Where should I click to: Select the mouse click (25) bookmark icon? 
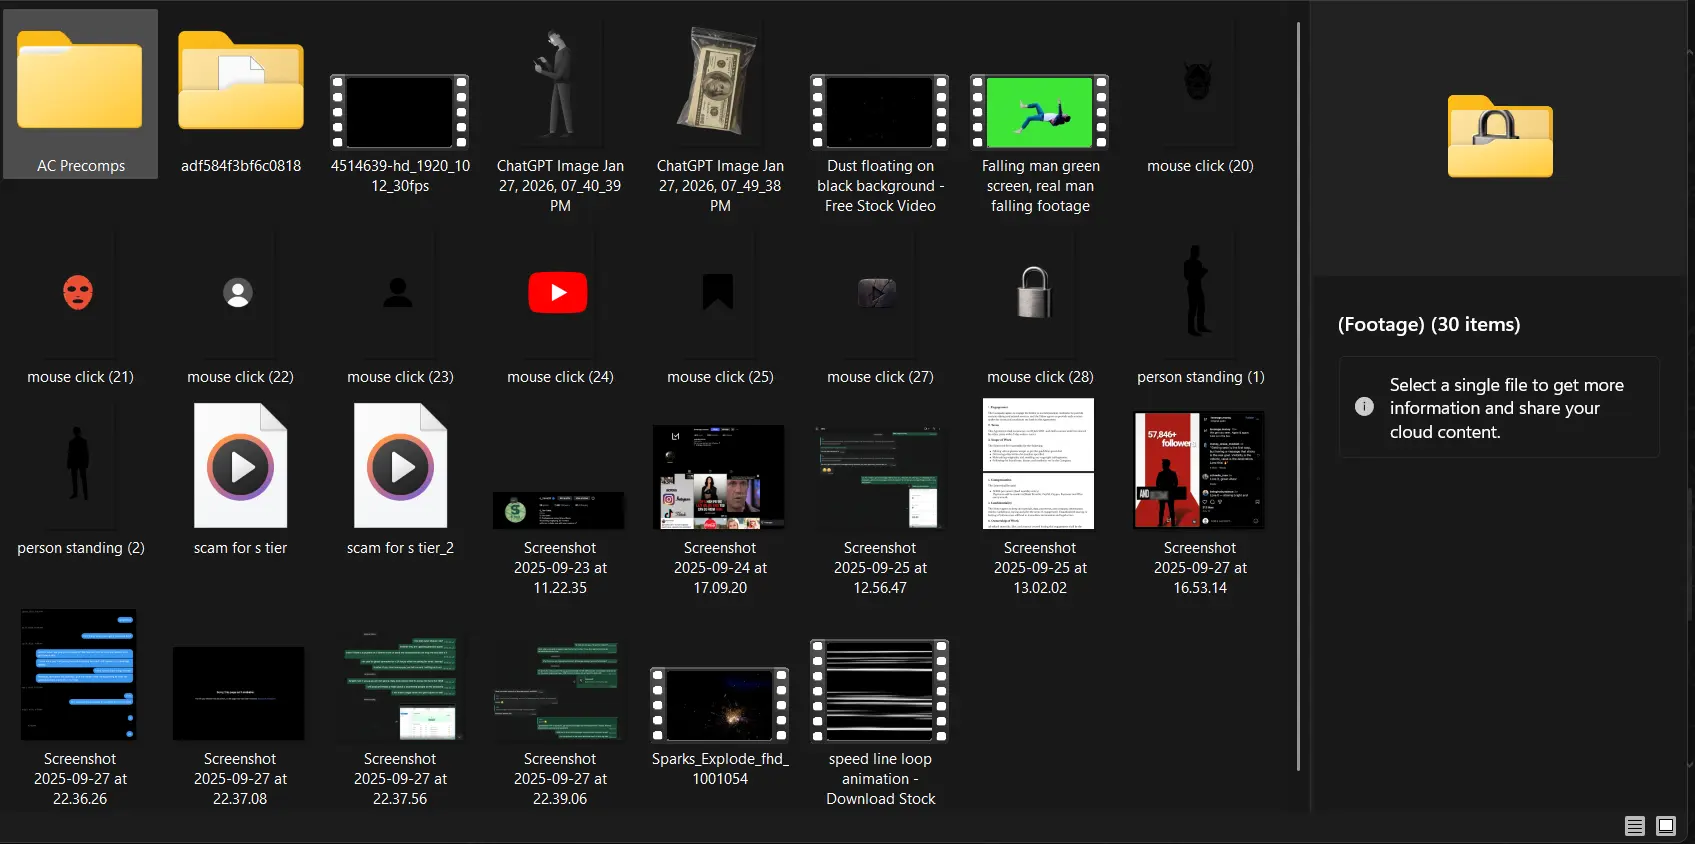718,292
